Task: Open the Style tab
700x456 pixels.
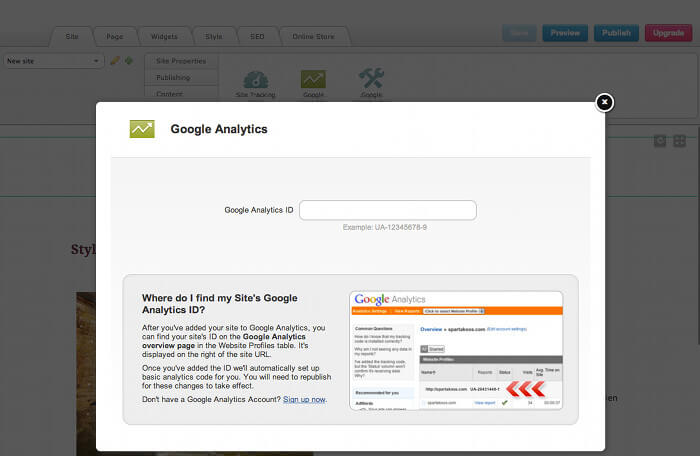Action: click(x=214, y=37)
